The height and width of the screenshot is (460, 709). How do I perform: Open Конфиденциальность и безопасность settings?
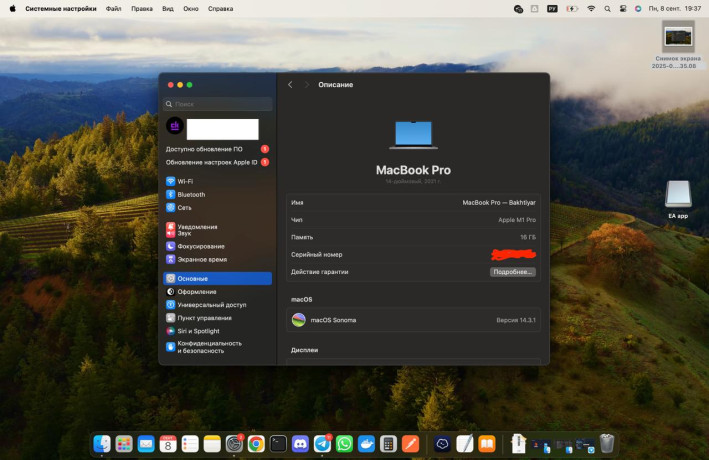click(218, 347)
